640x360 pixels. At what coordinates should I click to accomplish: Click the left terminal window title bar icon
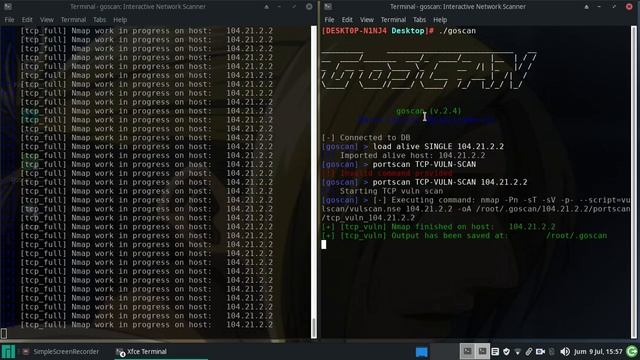(8, 7)
